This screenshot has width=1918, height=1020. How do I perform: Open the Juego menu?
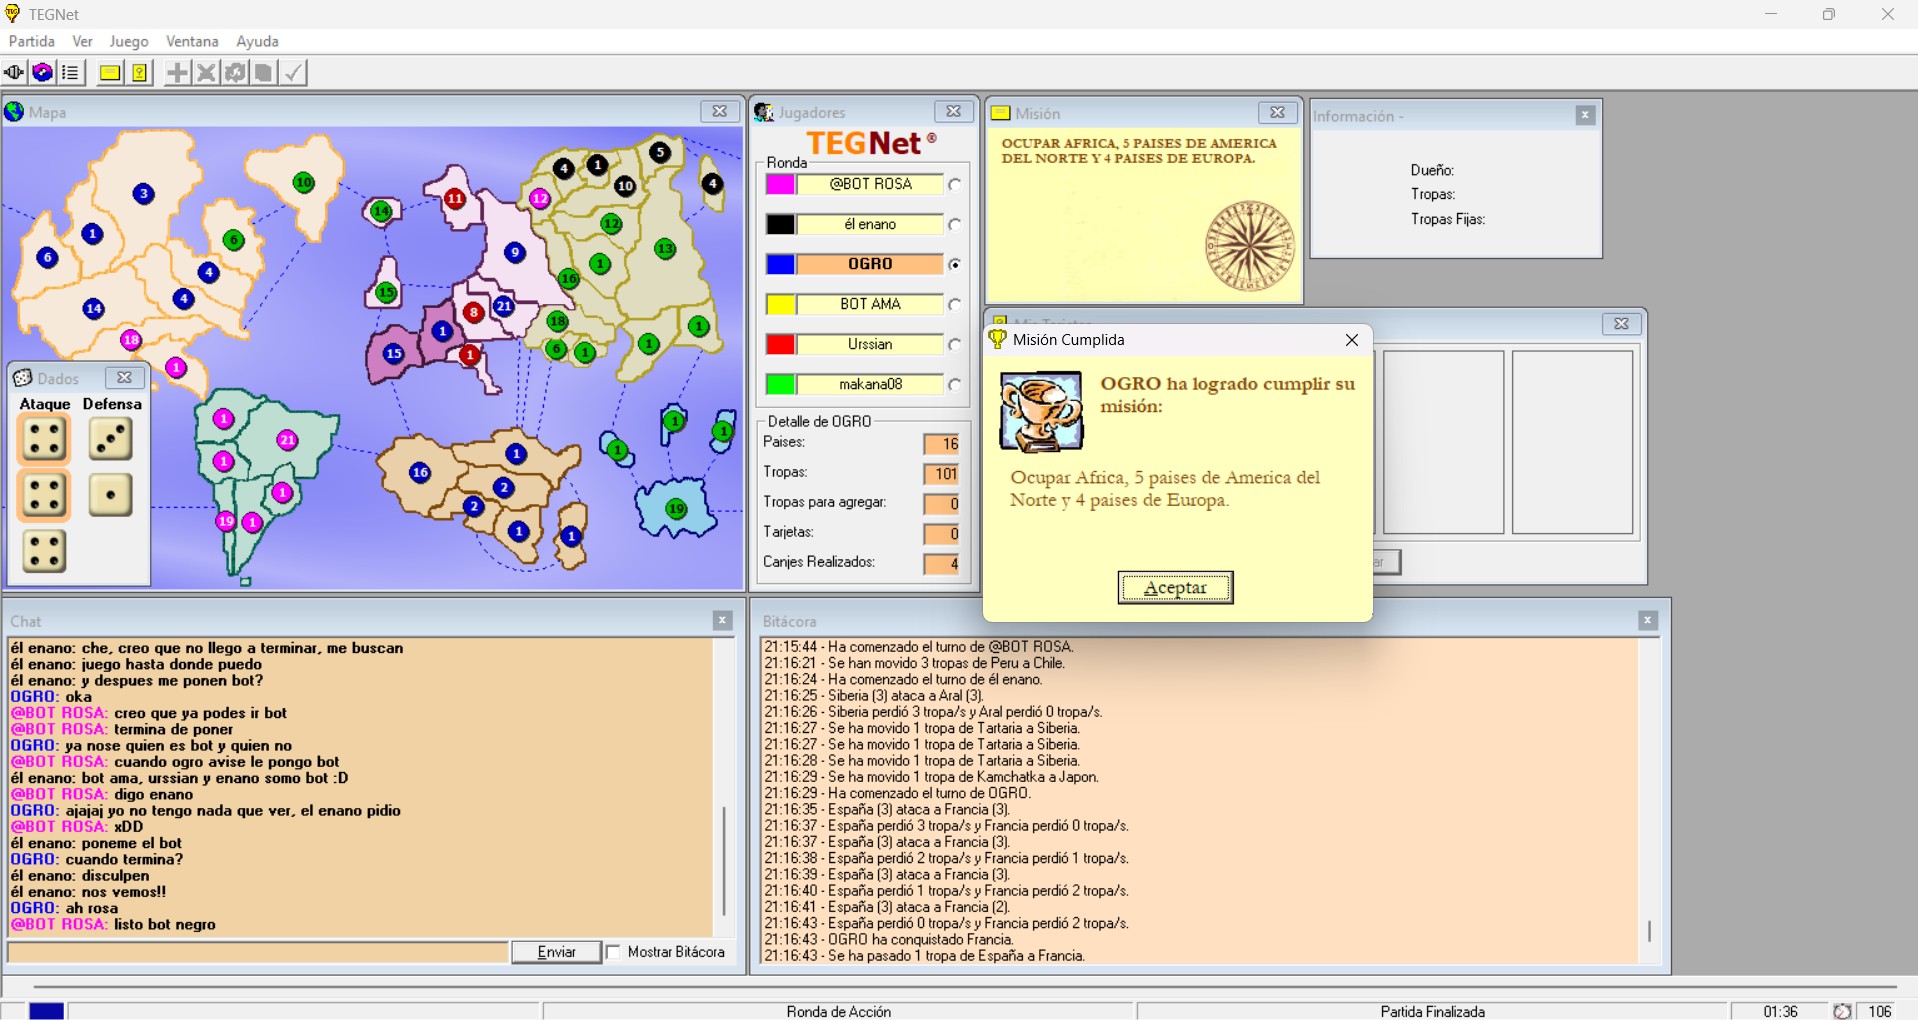128,41
